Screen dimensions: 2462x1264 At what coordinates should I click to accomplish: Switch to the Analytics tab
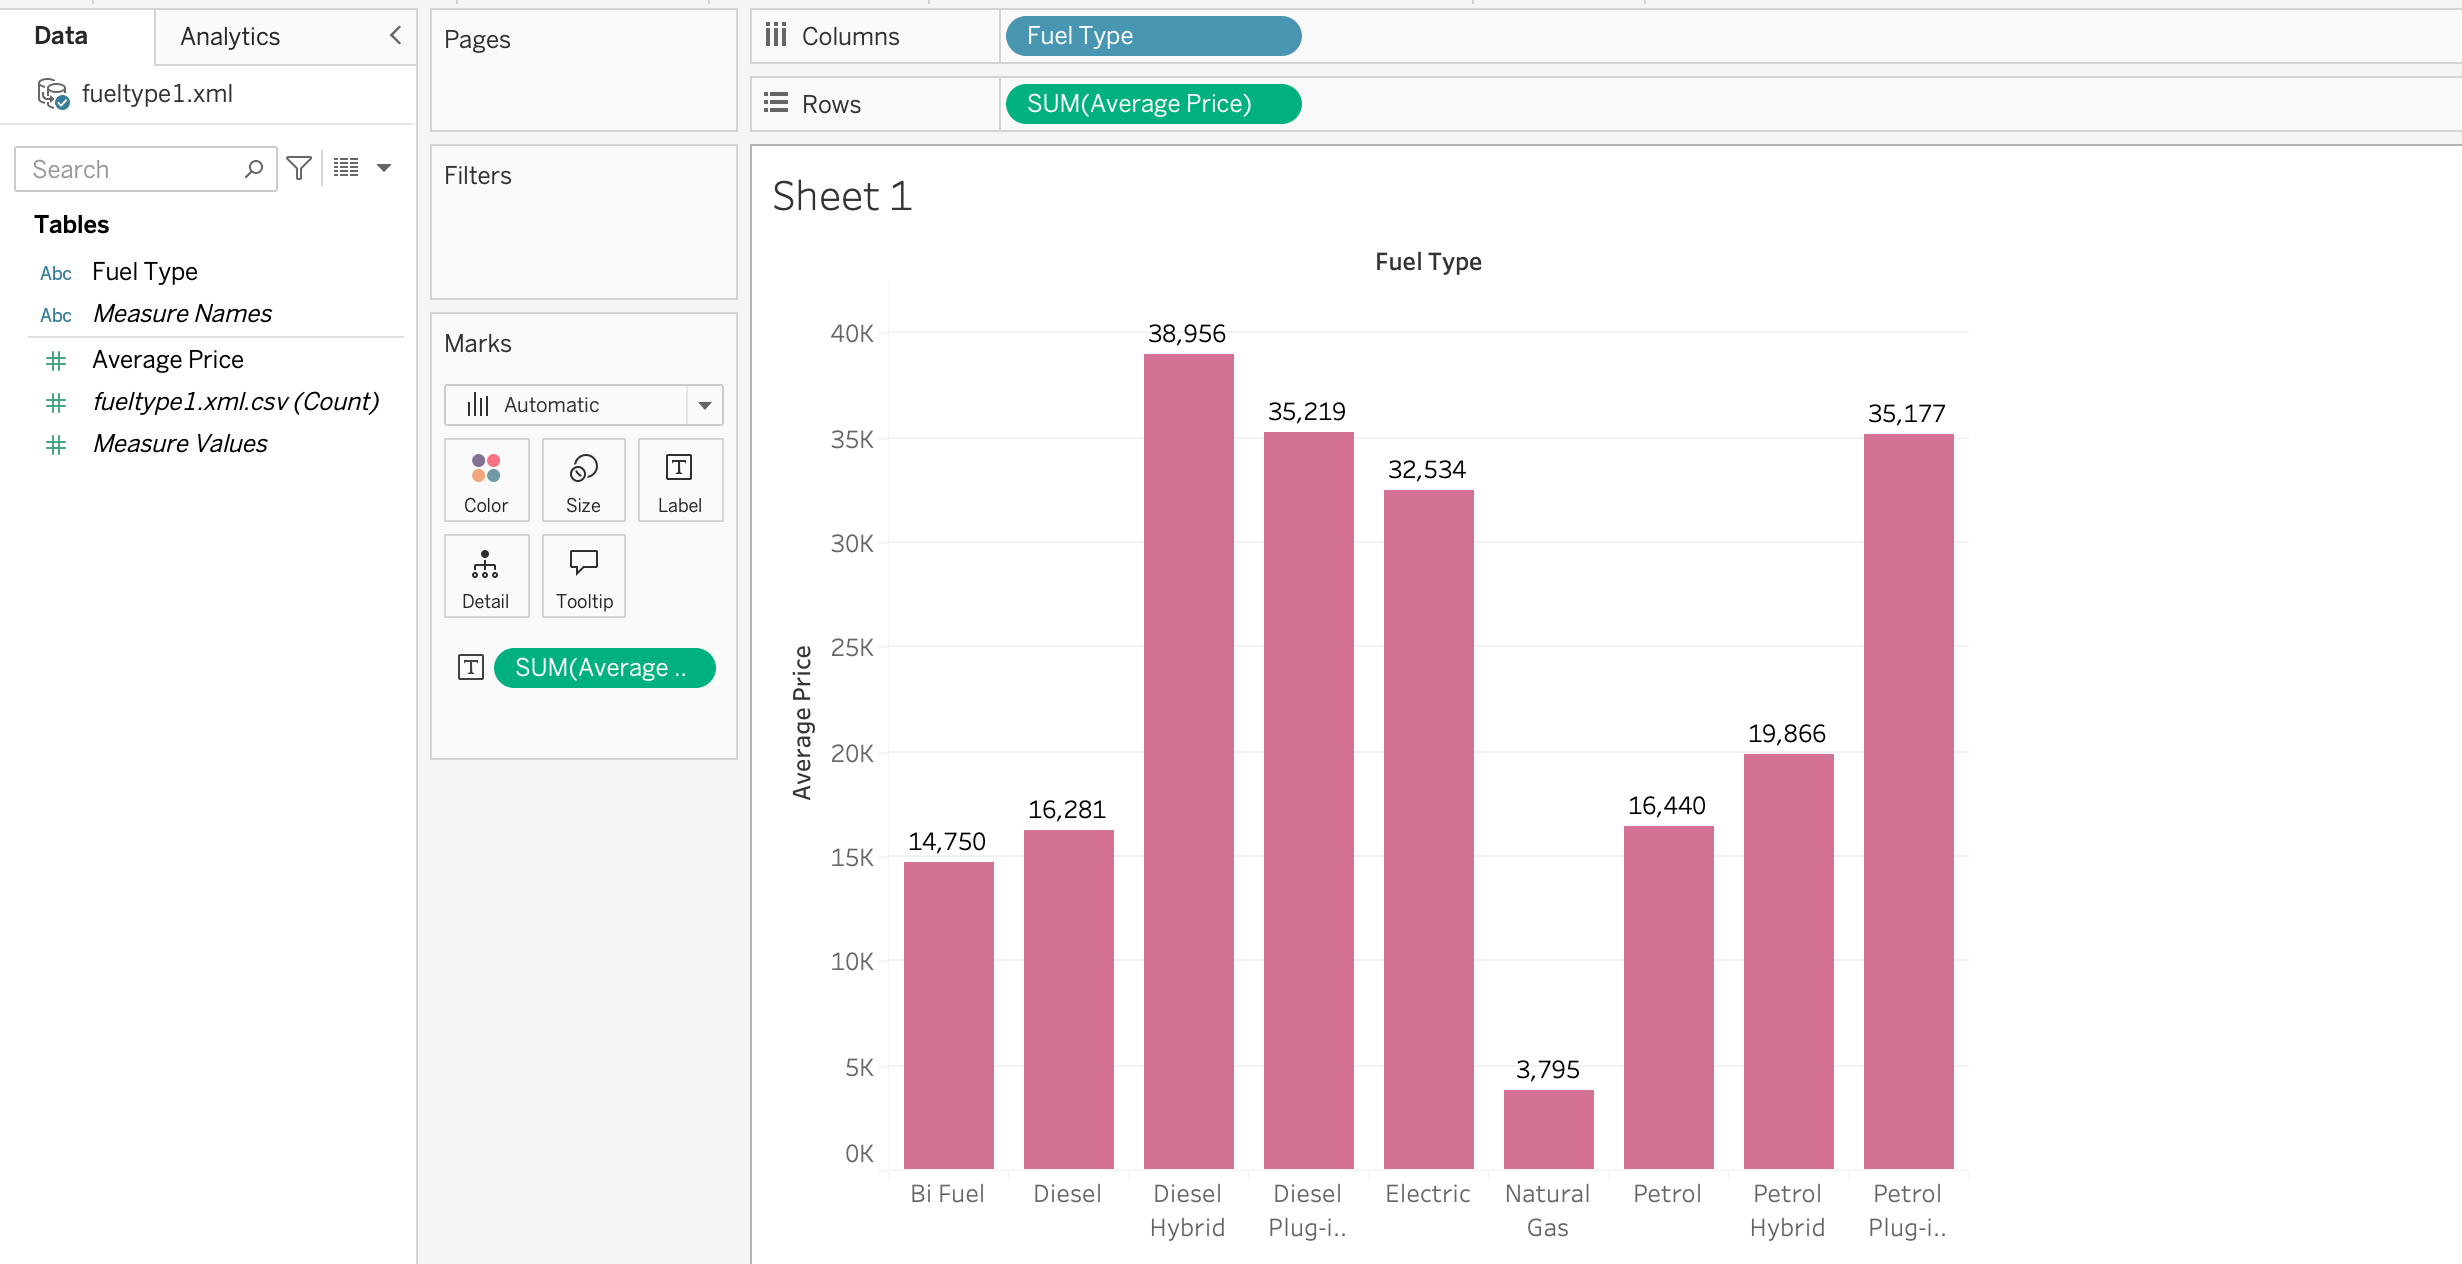click(x=230, y=37)
